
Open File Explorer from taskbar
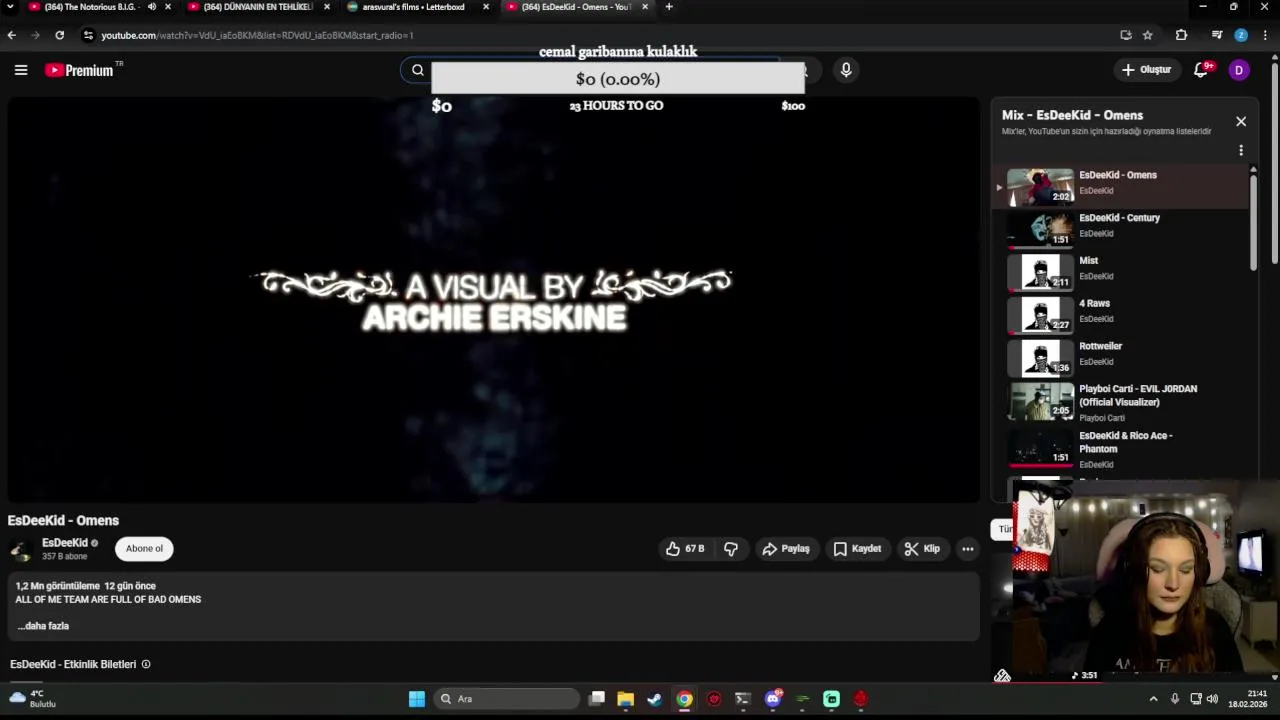[x=626, y=699]
